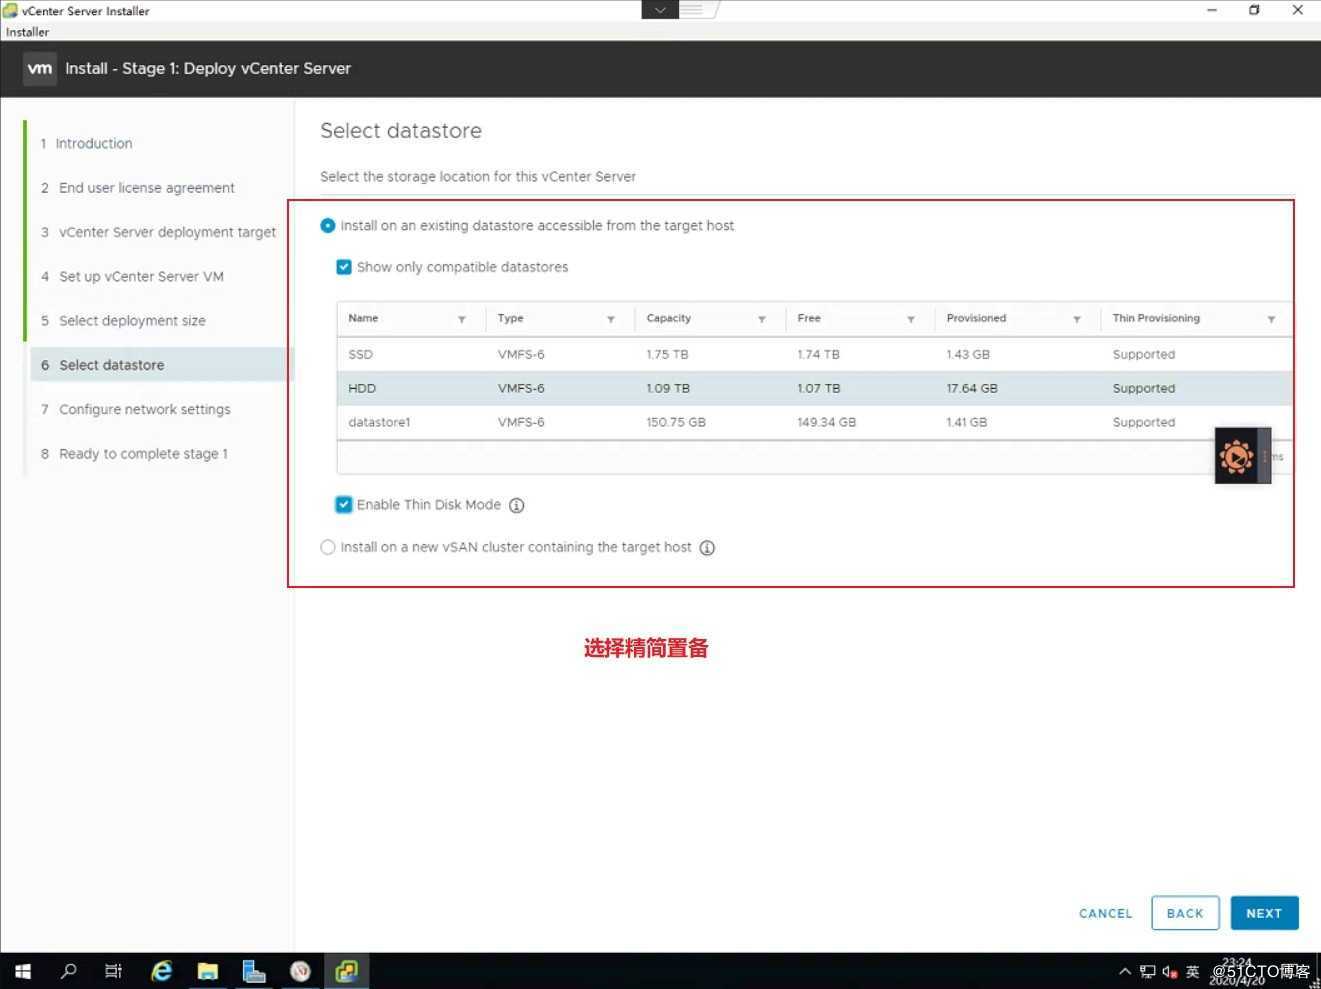Toggle Enable Thin Disk Mode checkbox
This screenshot has height=989, width=1321.
tap(344, 504)
